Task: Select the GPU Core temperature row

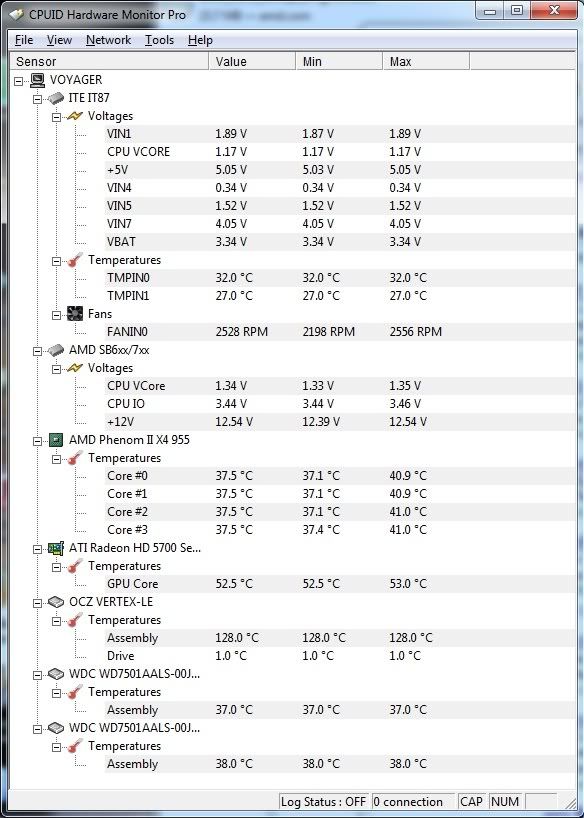Action: click(339, 584)
